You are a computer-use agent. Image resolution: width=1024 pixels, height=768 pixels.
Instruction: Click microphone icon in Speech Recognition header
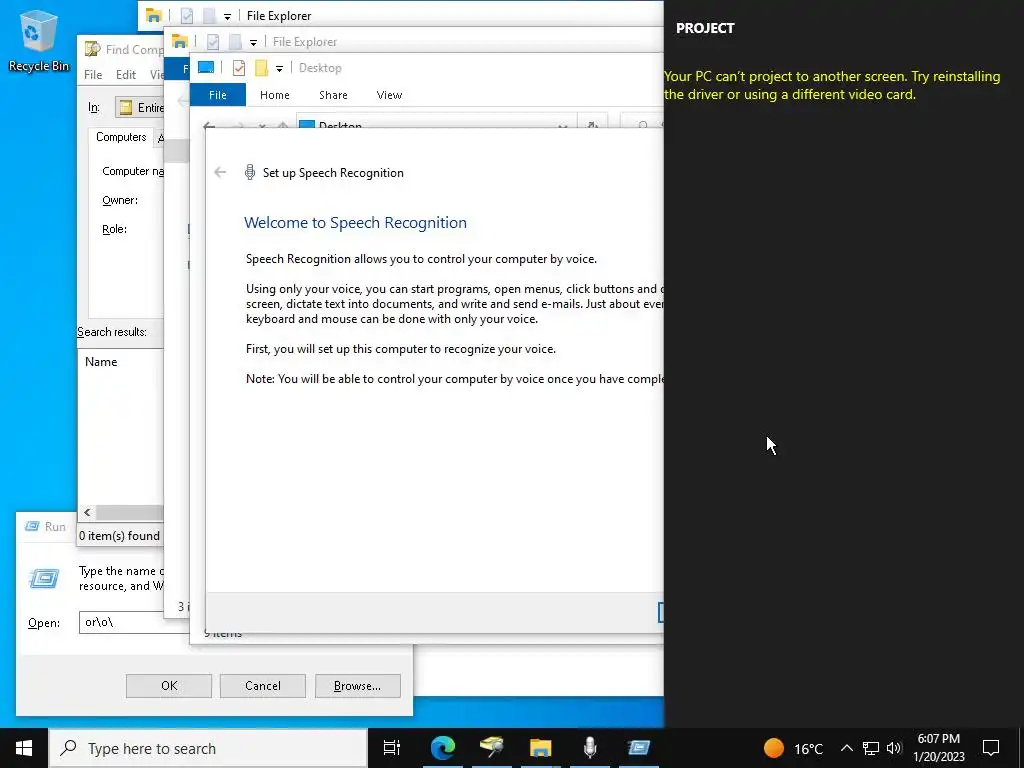point(249,172)
